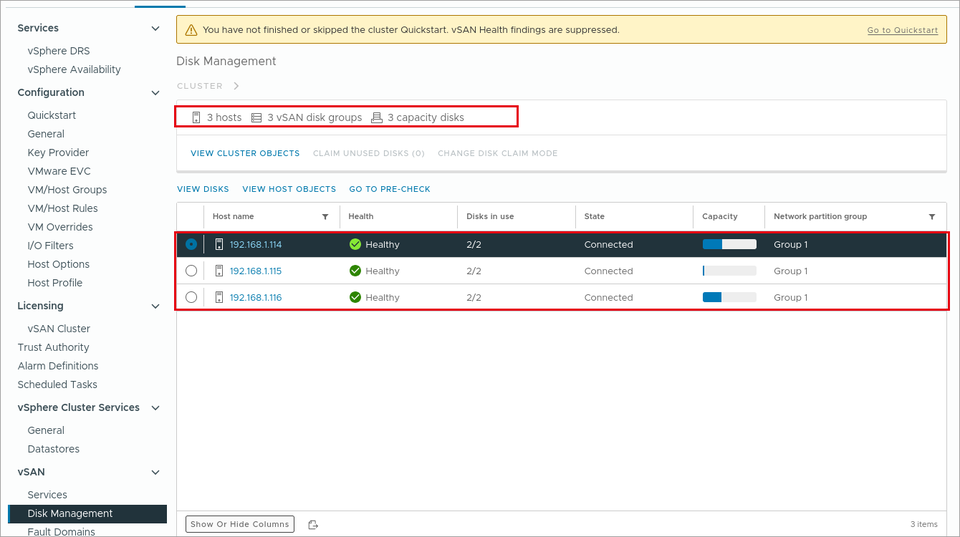
Task: Collapse the Configuration section chevron
Action: point(156,92)
